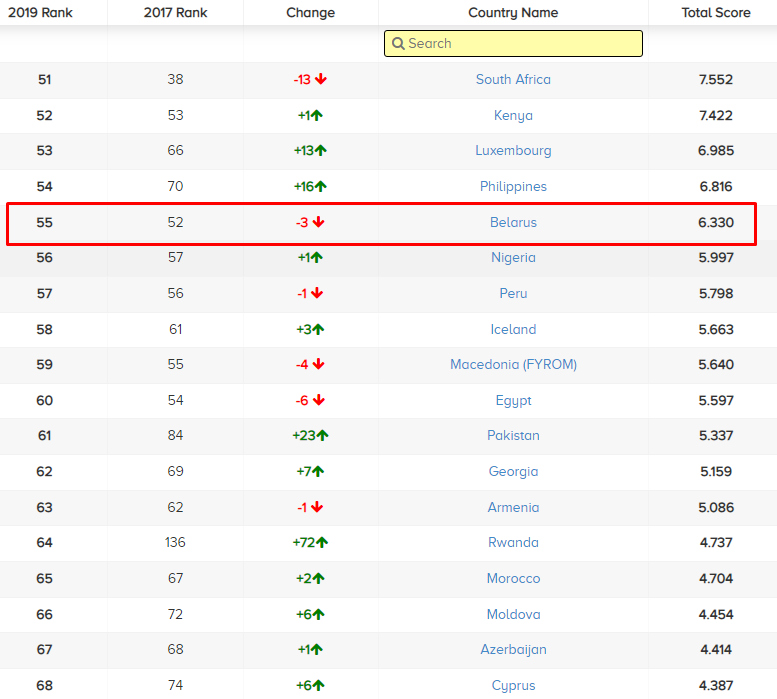Follow the Macedonia (FYROM) link
The height and width of the screenshot is (699, 777).
[x=513, y=365]
